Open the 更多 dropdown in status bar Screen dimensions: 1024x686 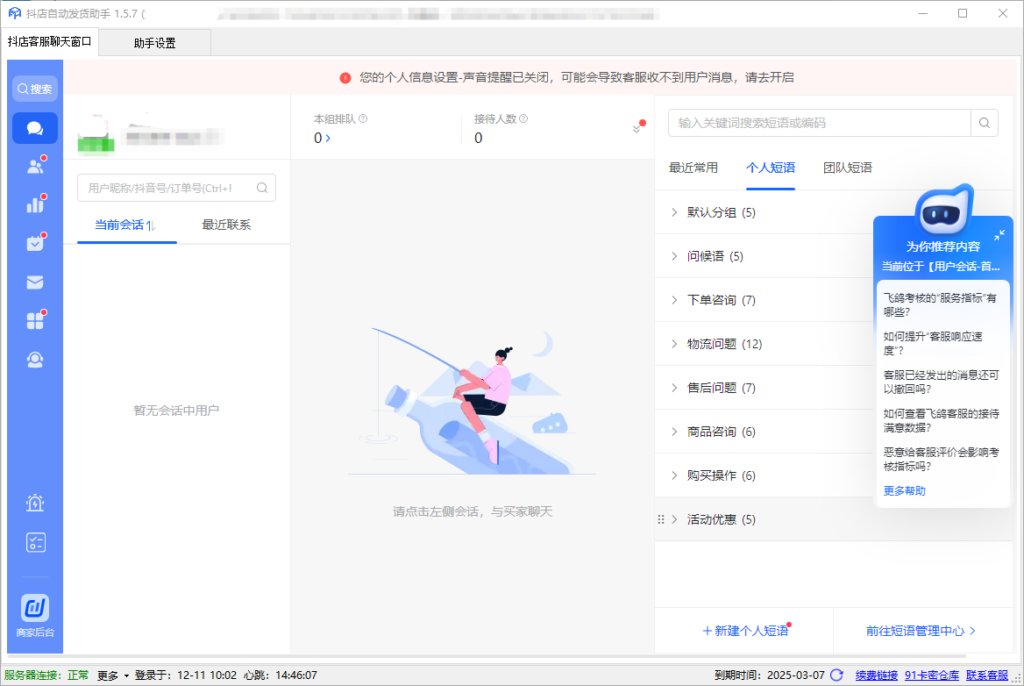tap(113, 676)
